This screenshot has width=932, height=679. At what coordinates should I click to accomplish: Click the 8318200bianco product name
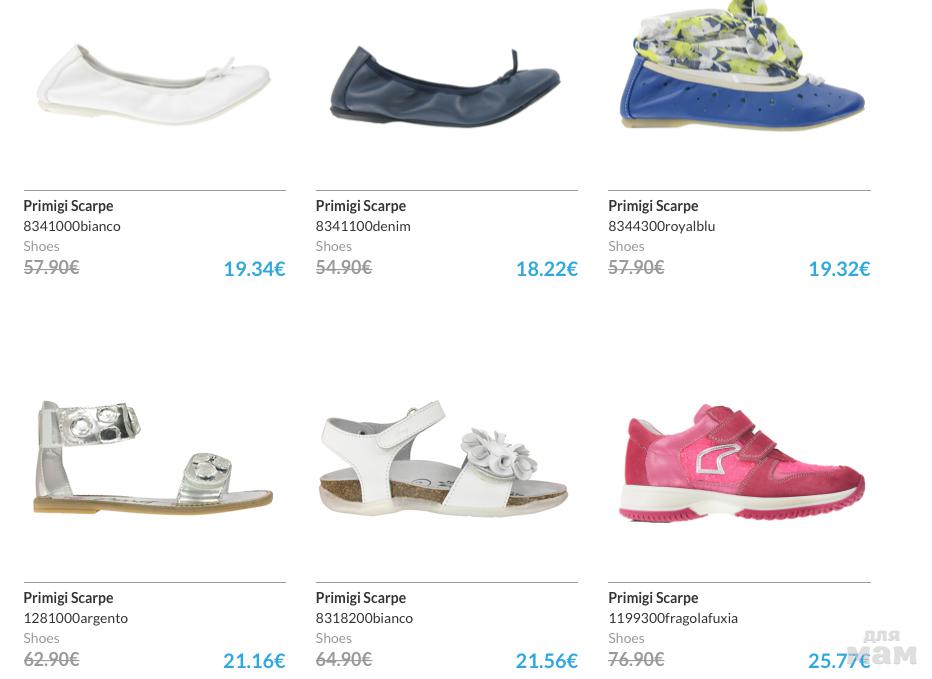pyautogui.click(x=364, y=618)
